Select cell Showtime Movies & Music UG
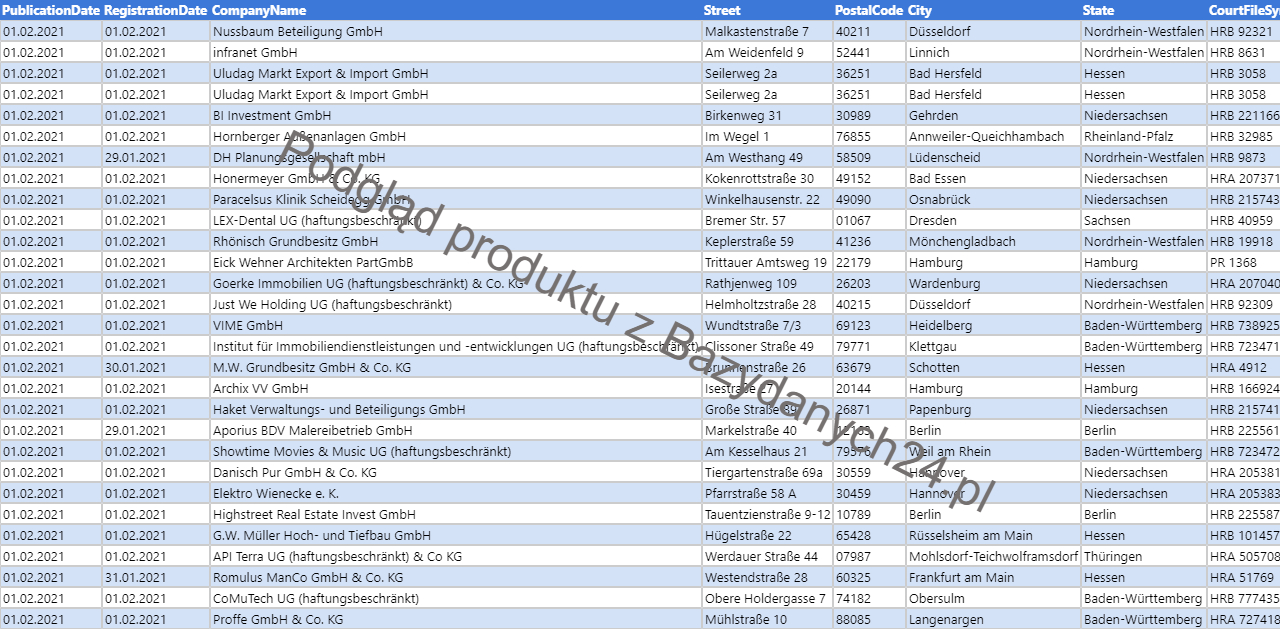1280x630 pixels. tap(456, 451)
